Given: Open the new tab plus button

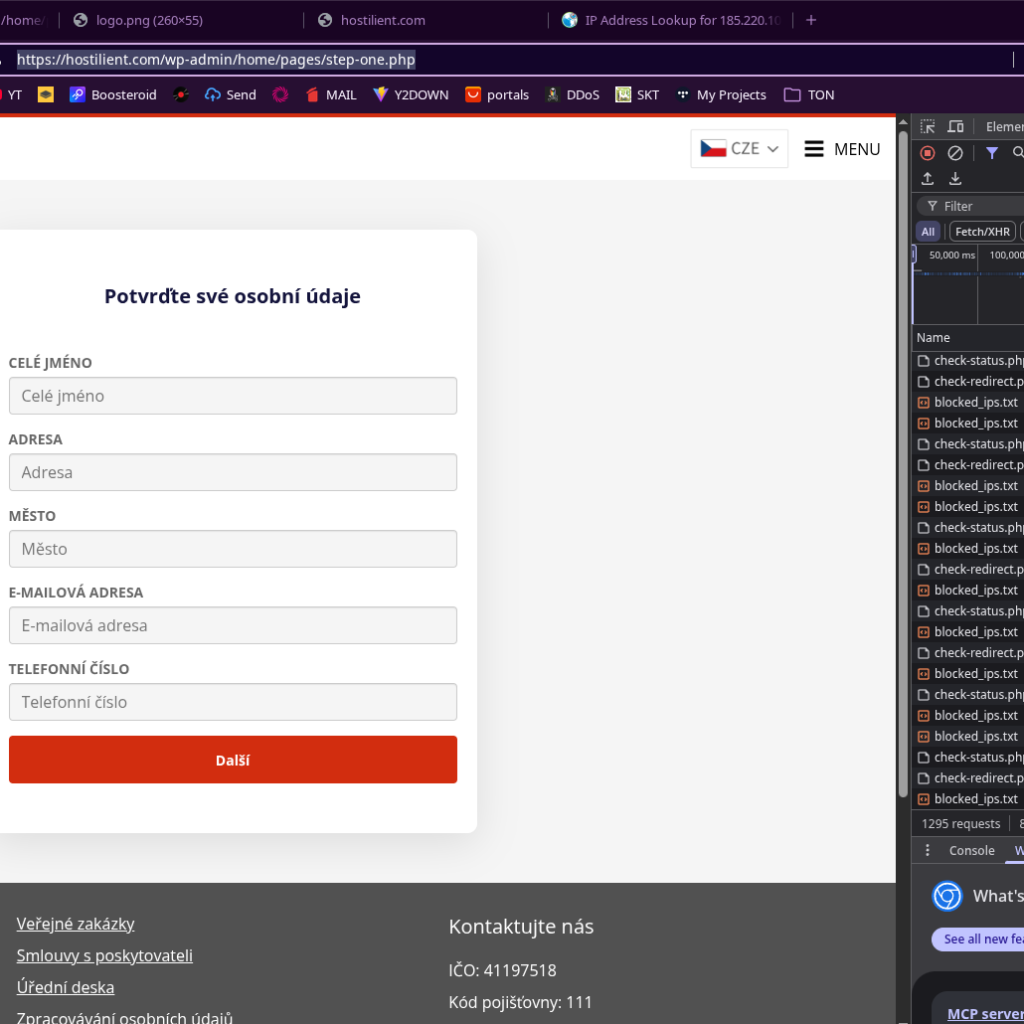Looking at the screenshot, I should (811, 20).
